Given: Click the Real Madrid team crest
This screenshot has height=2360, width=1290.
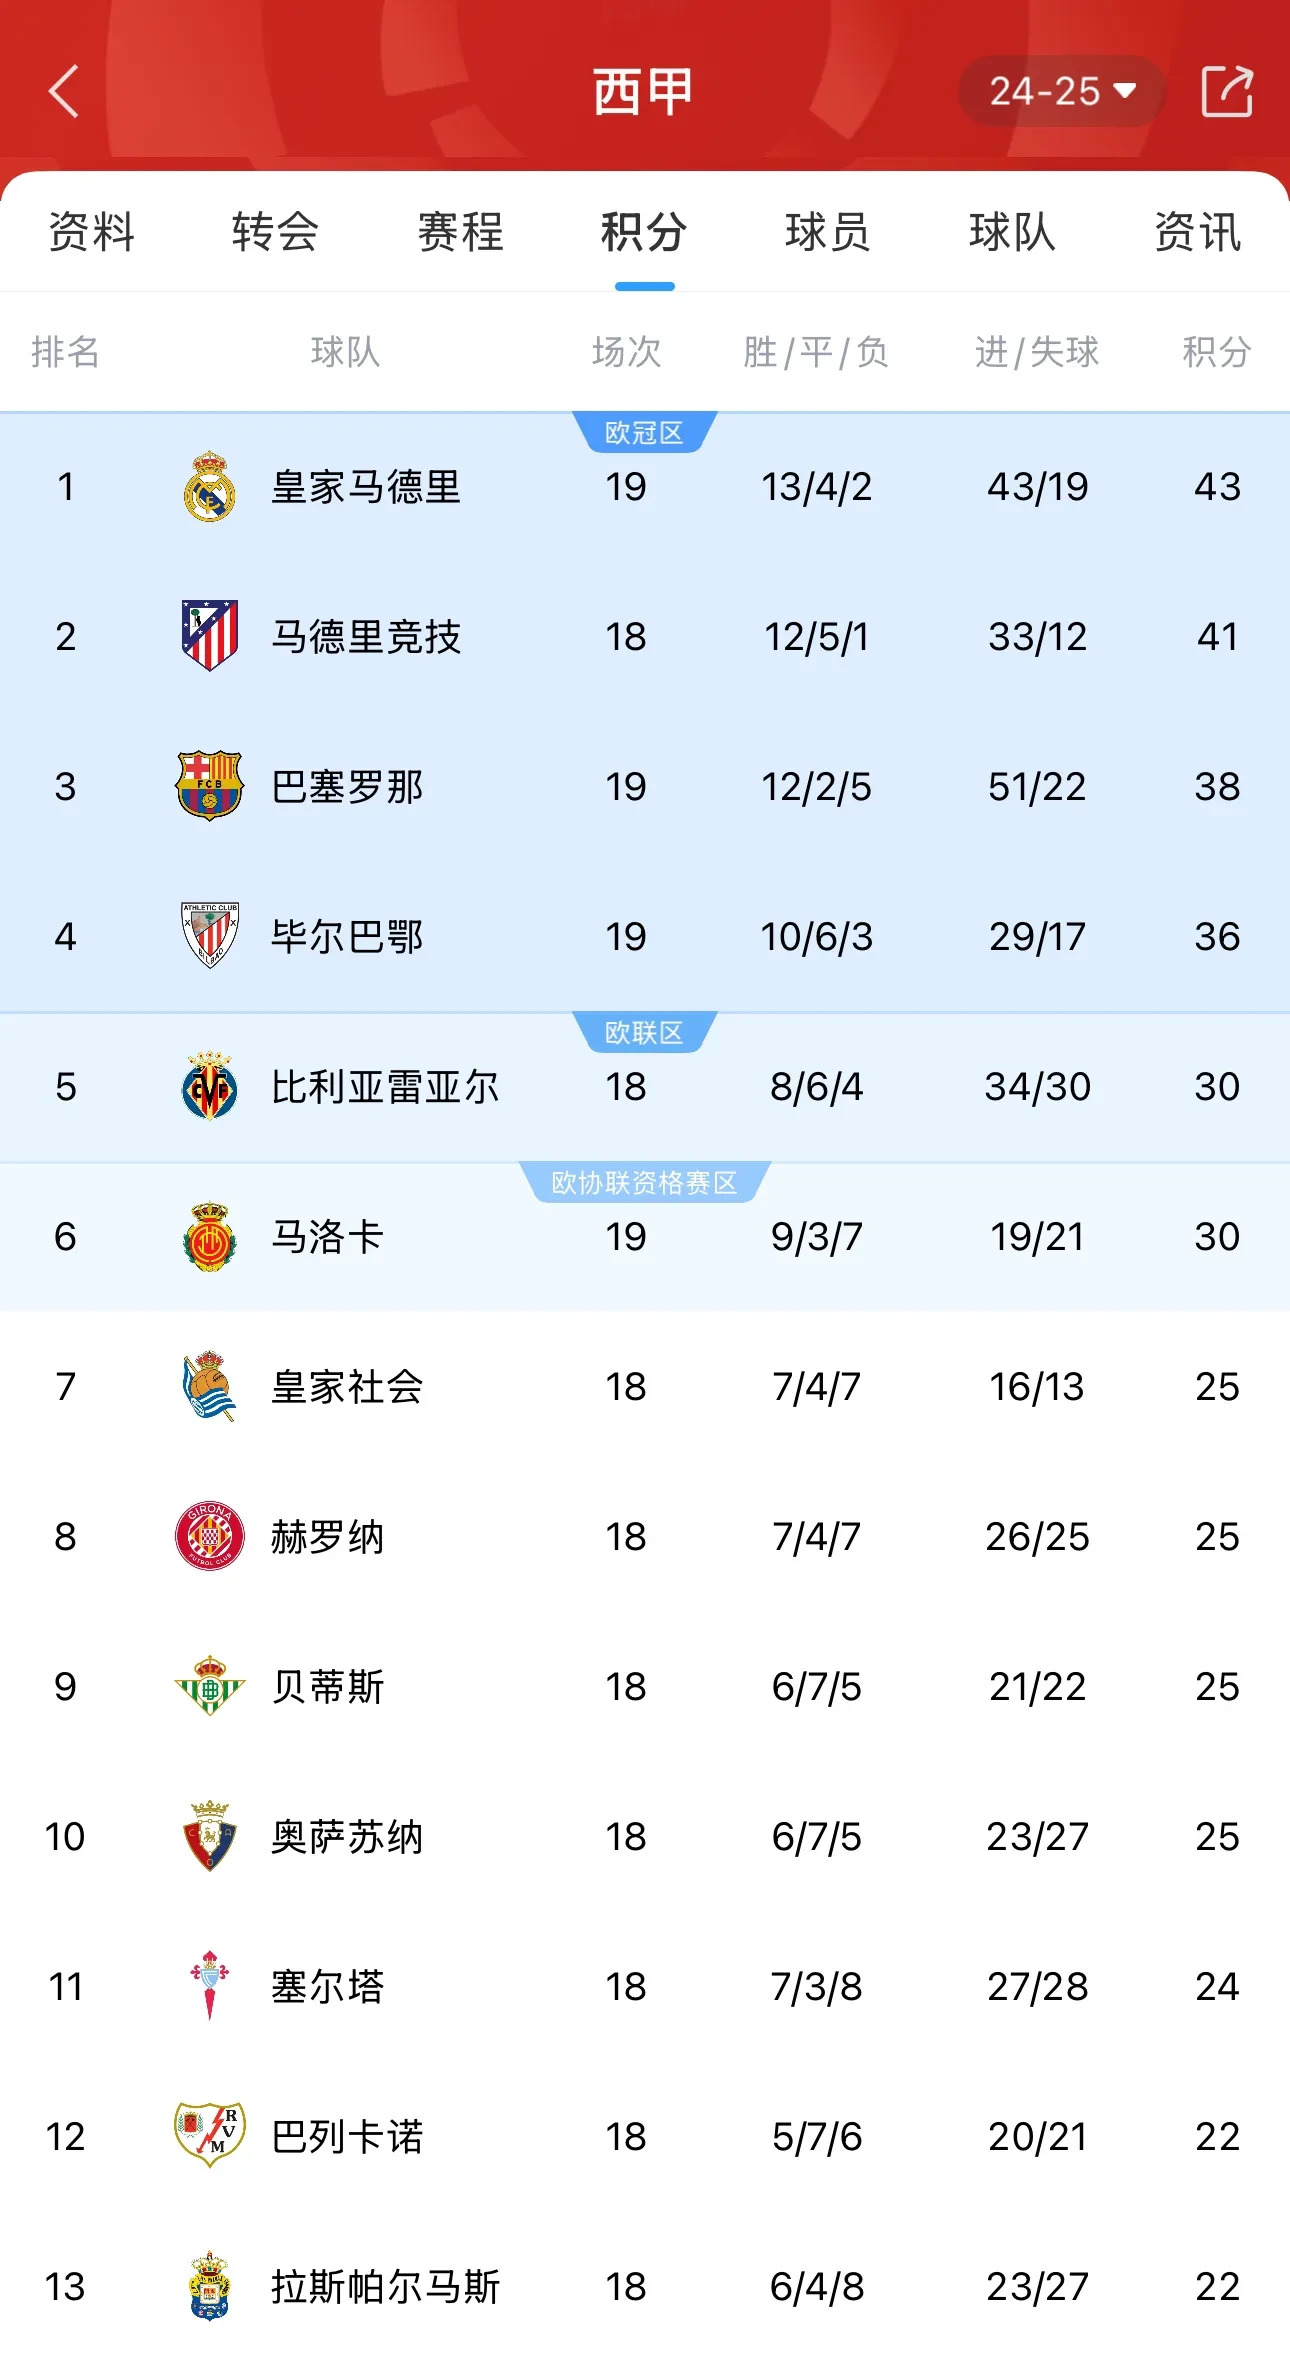Looking at the screenshot, I should (x=209, y=487).
